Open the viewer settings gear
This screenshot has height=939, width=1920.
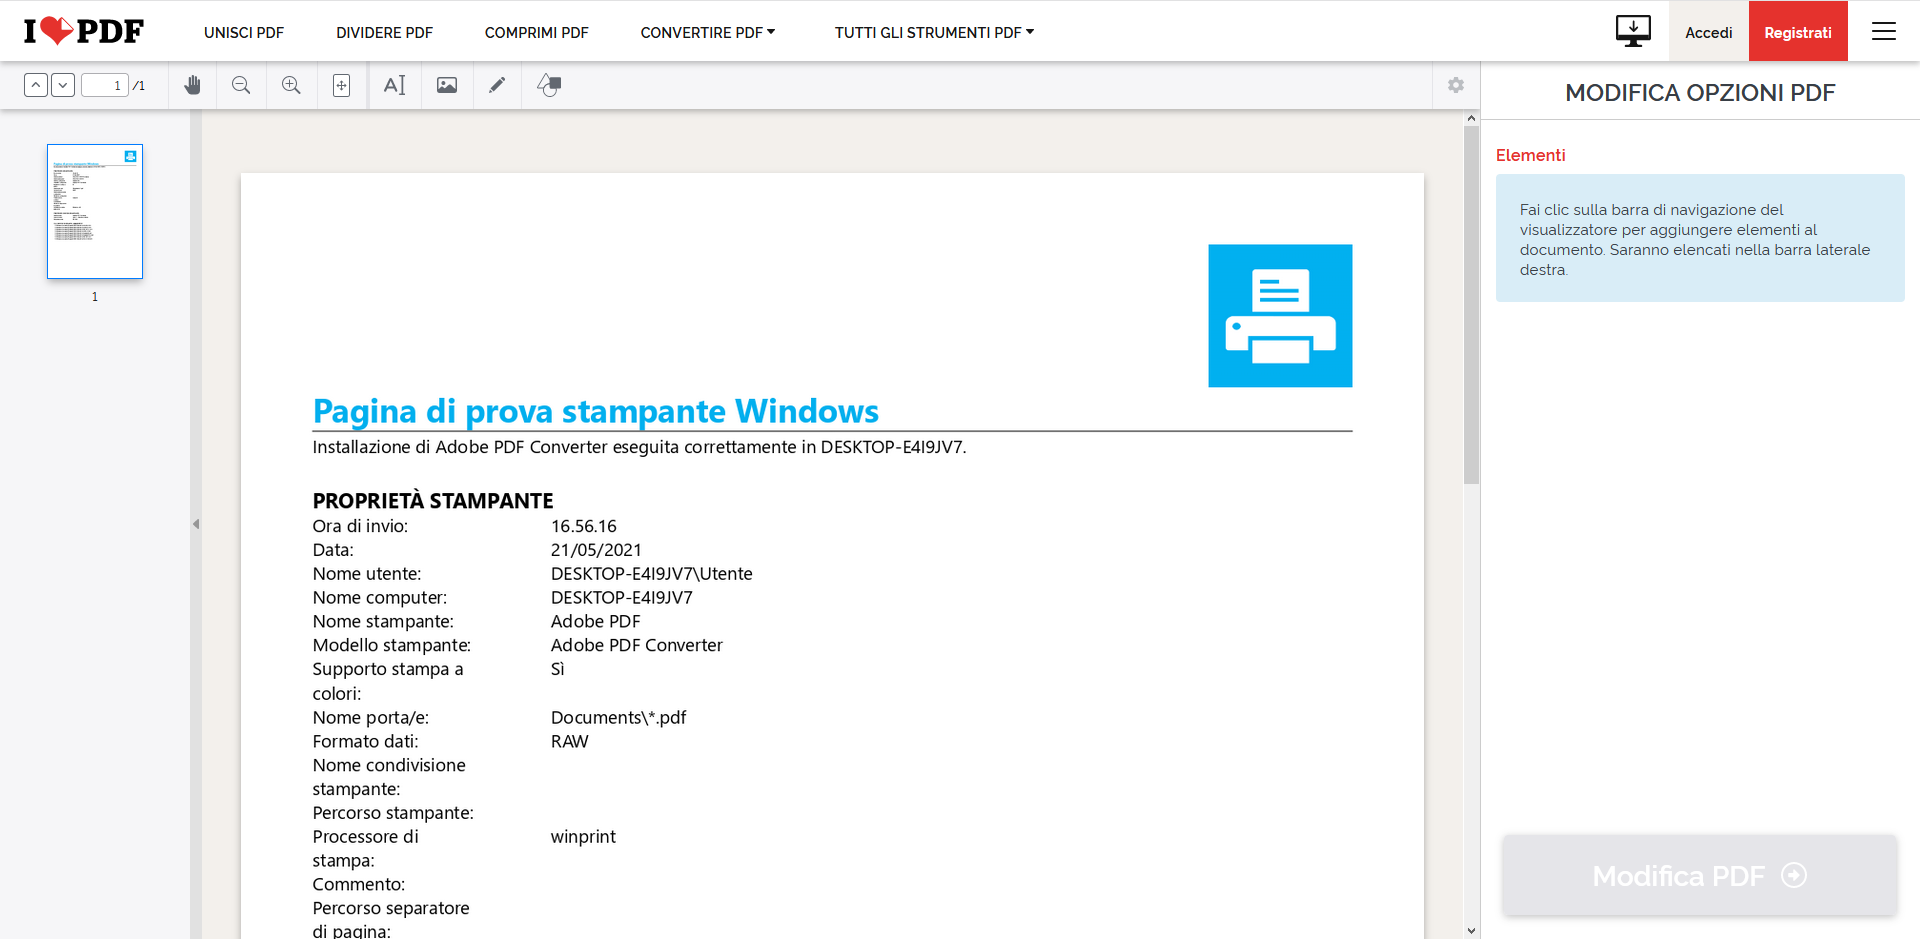coord(1455,86)
